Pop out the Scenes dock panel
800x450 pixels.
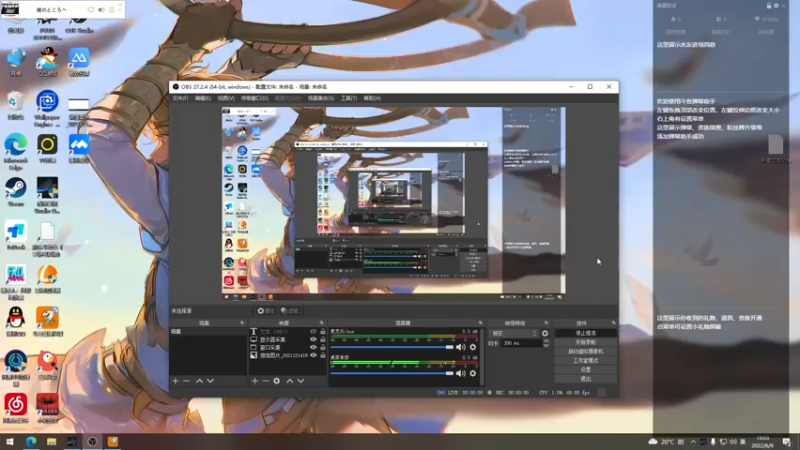(242, 323)
